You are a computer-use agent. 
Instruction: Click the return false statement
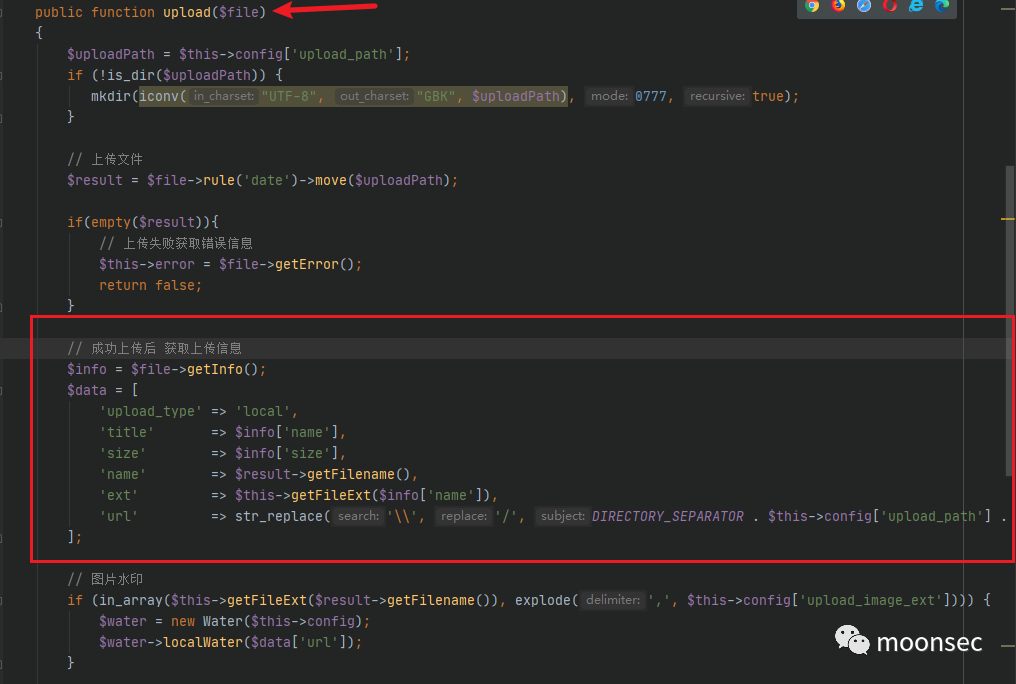tap(150, 286)
